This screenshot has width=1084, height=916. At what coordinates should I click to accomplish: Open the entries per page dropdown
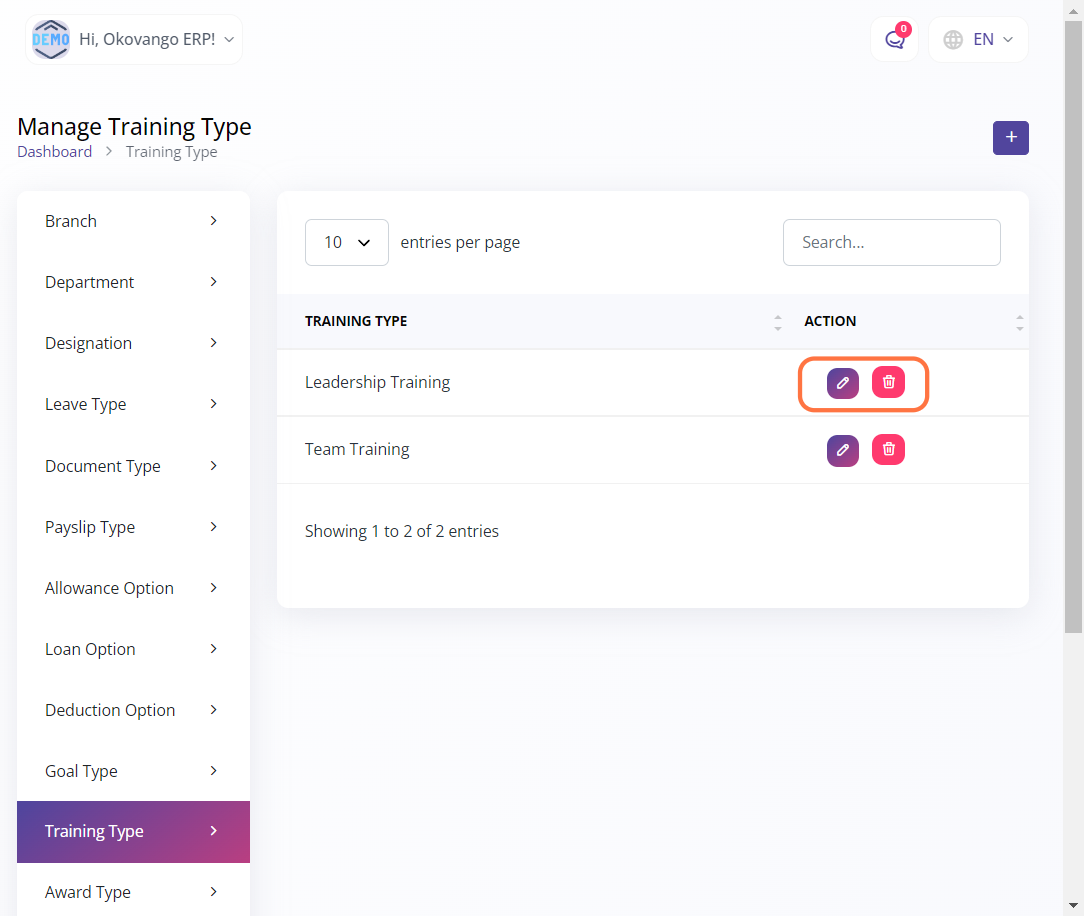[346, 242]
